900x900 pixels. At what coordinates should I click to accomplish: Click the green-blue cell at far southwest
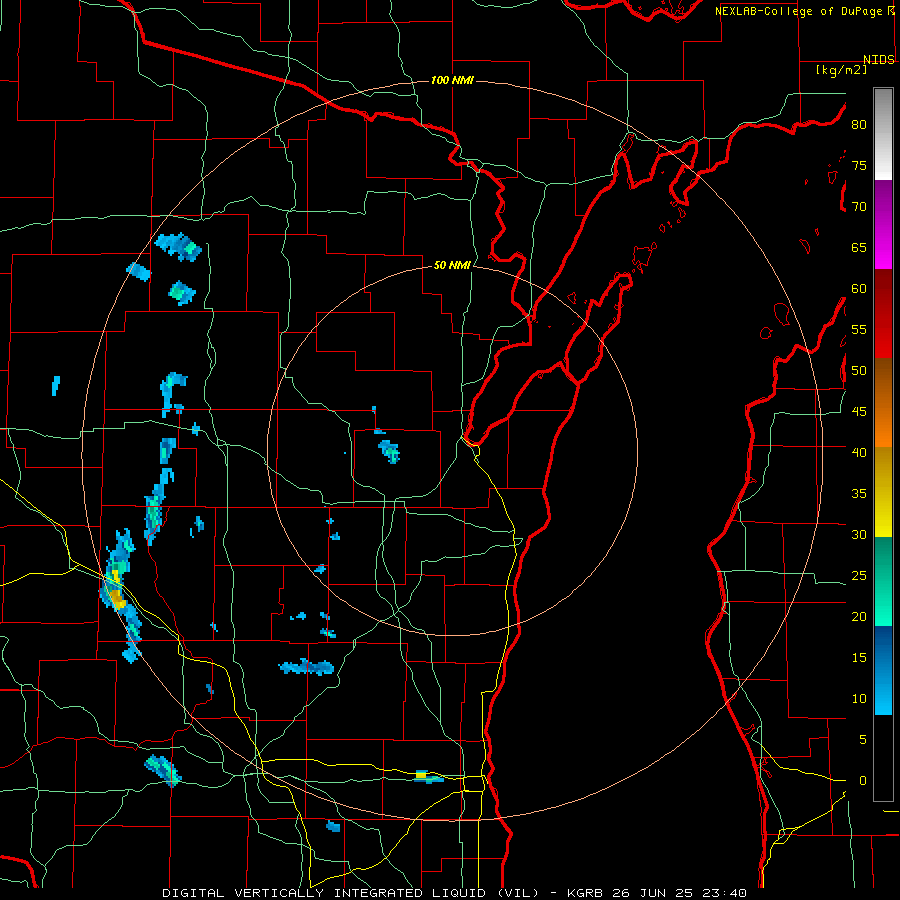tap(164, 770)
